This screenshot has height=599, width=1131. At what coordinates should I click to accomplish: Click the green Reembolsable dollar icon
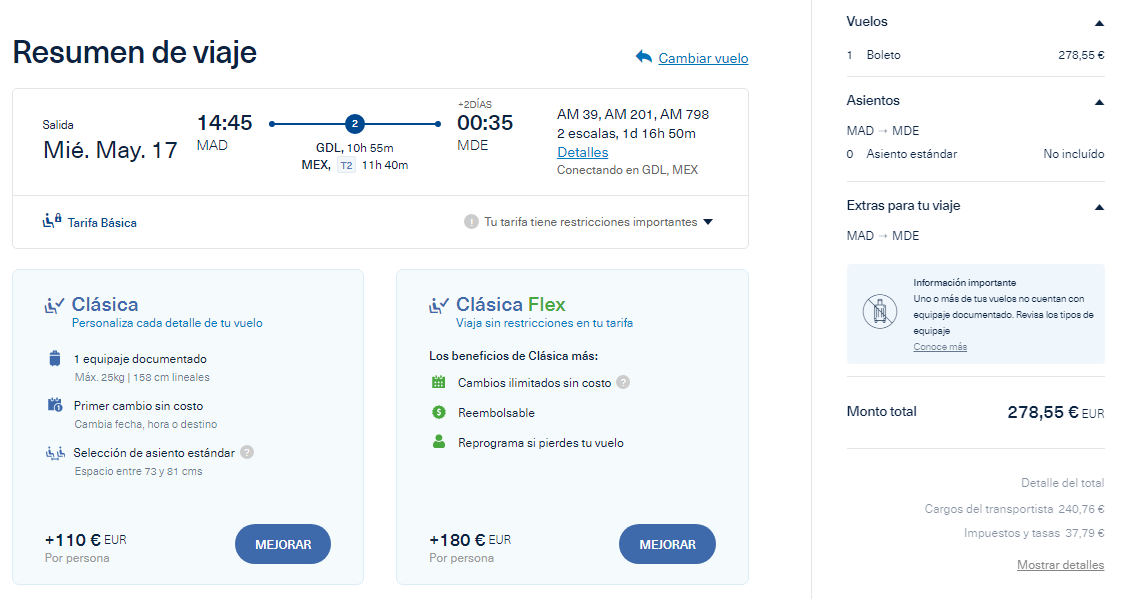(x=439, y=412)
